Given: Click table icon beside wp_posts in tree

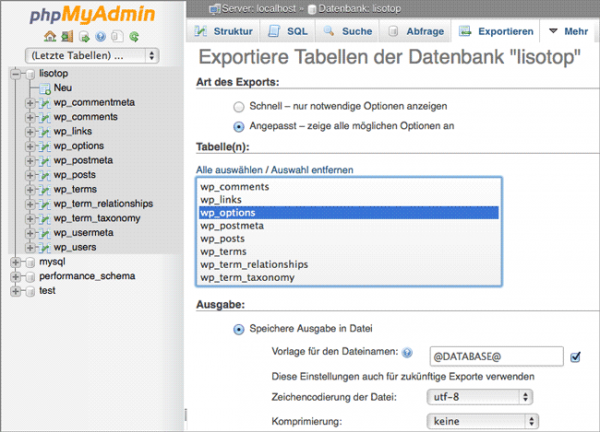Looking at the screenshot, I should [45, 175].
